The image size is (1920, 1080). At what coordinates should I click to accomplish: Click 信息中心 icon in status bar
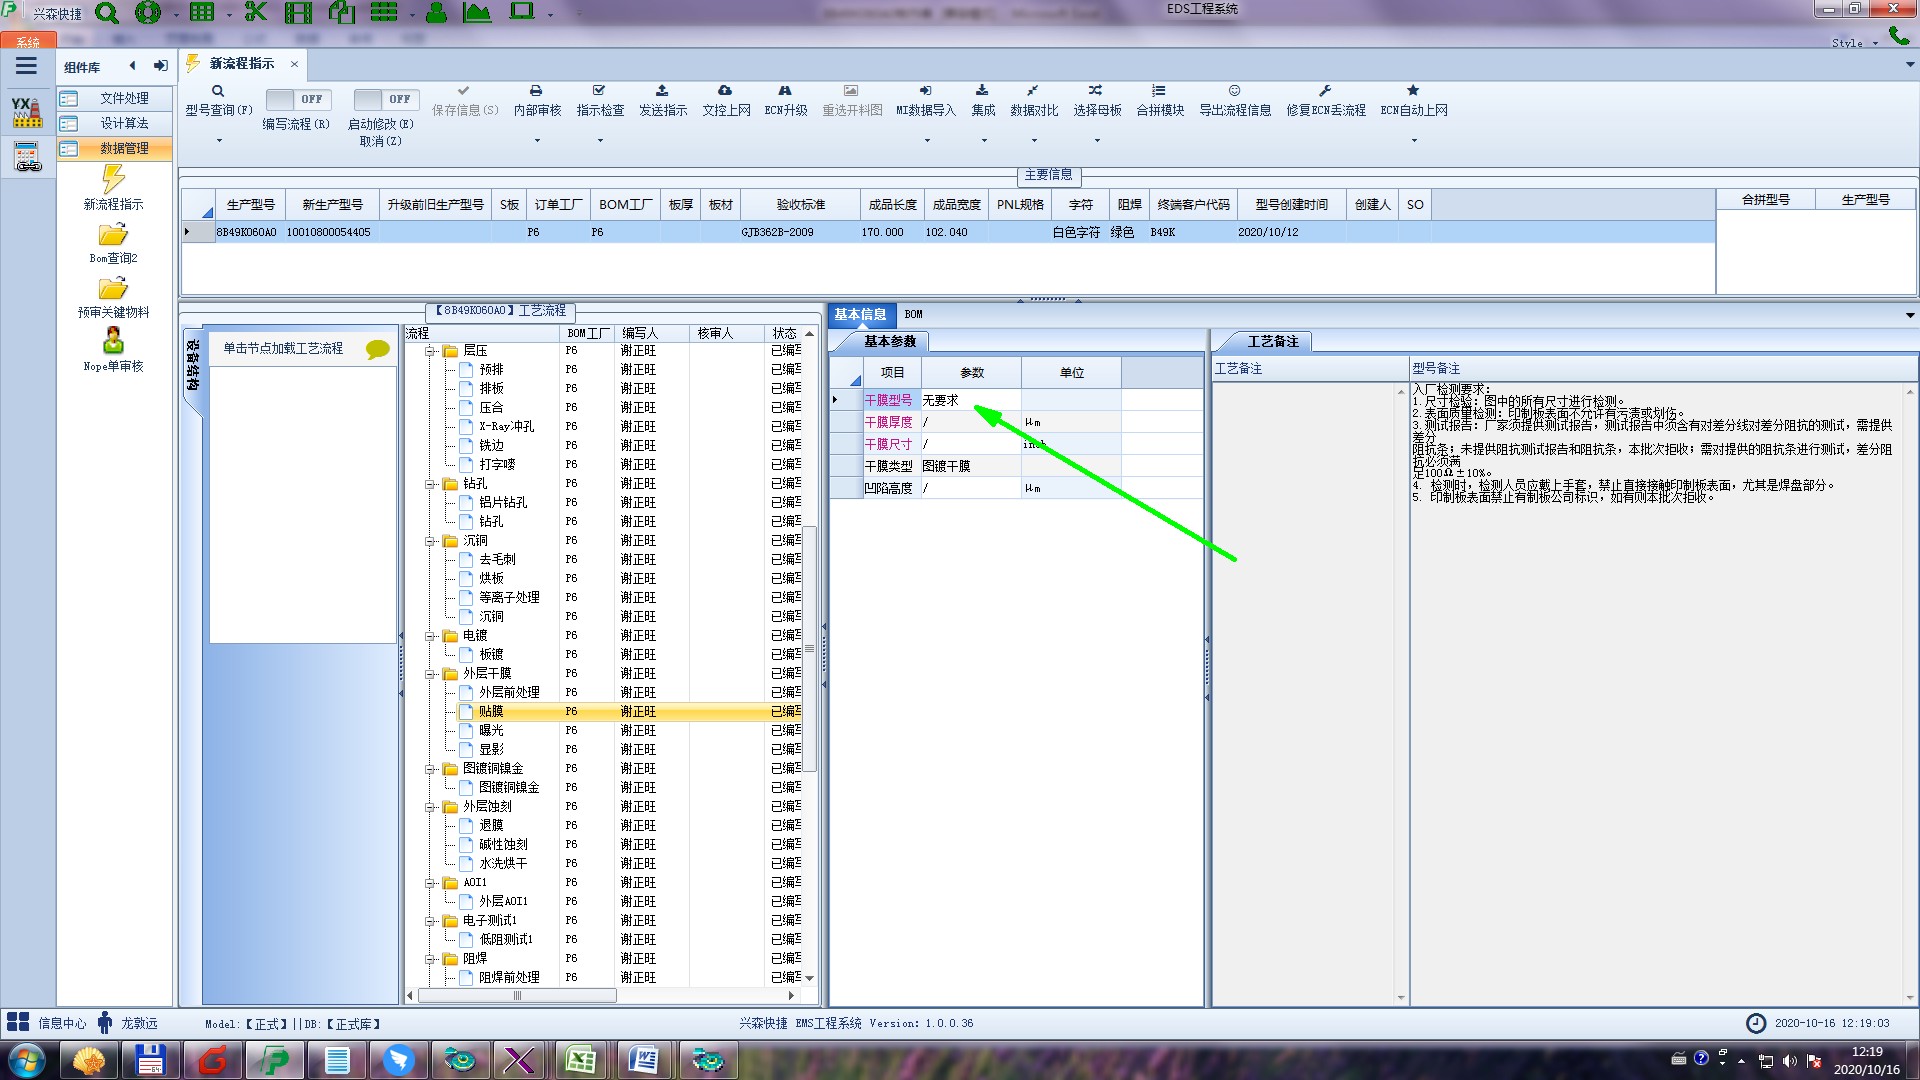coord(18,1022)
